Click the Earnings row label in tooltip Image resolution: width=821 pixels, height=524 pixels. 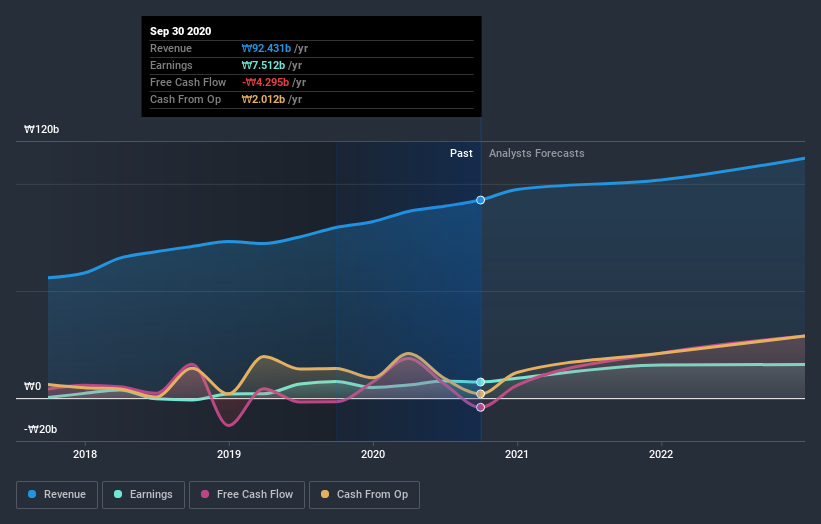click(x=171, y=65)
